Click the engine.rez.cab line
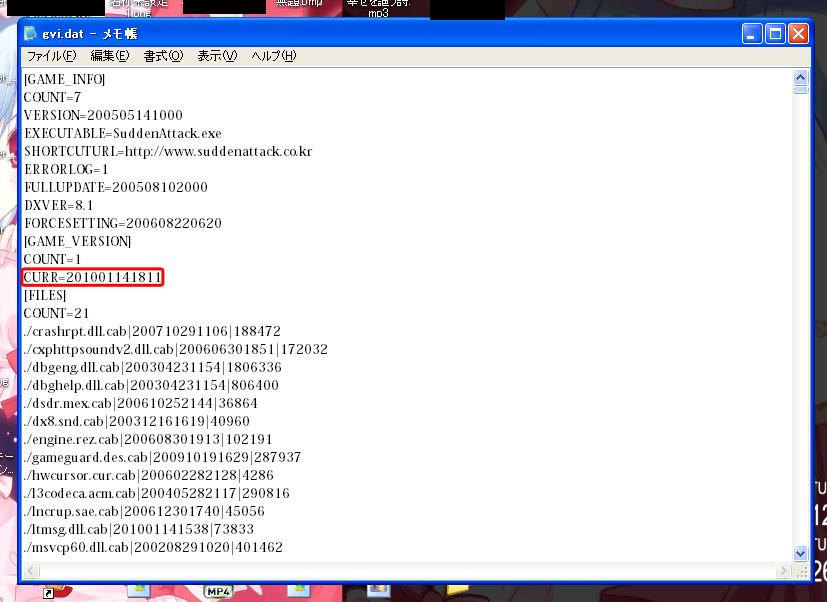 (x=148, y=439)
